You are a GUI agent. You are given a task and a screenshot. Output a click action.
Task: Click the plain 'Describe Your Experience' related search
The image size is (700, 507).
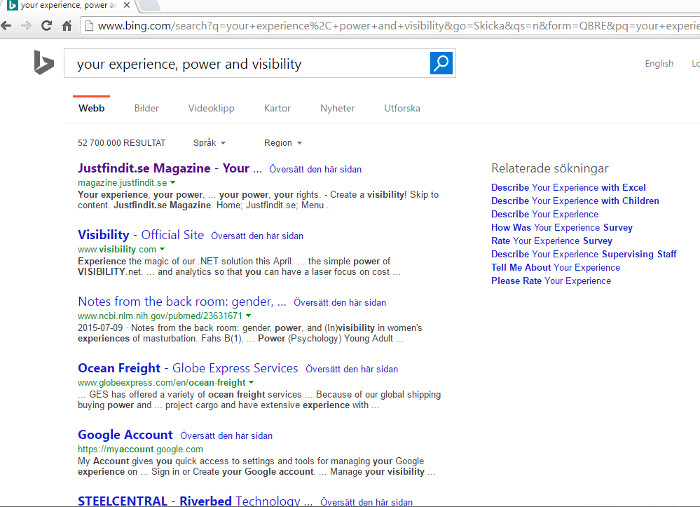(545, 214)
